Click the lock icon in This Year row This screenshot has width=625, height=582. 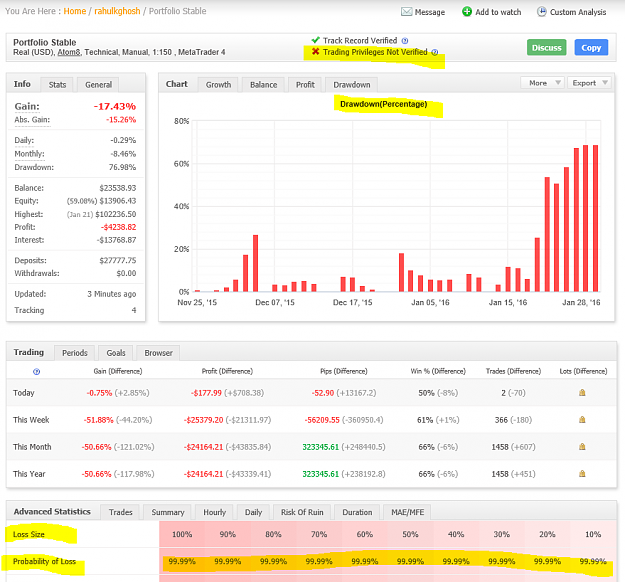tap(582, 474)
